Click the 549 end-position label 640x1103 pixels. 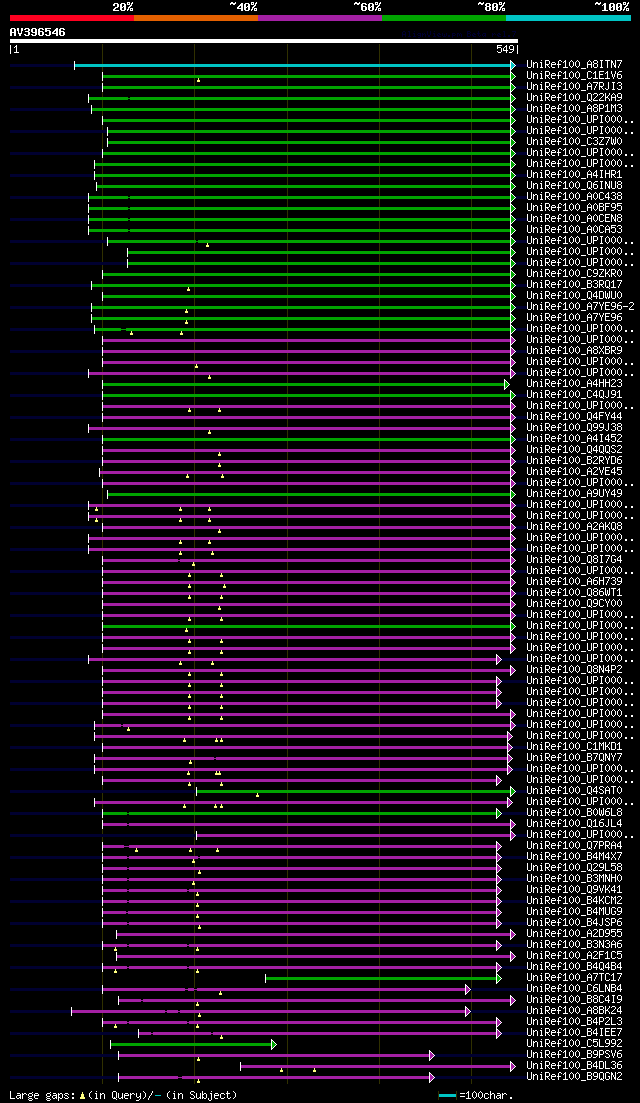[x=506, y=50]
